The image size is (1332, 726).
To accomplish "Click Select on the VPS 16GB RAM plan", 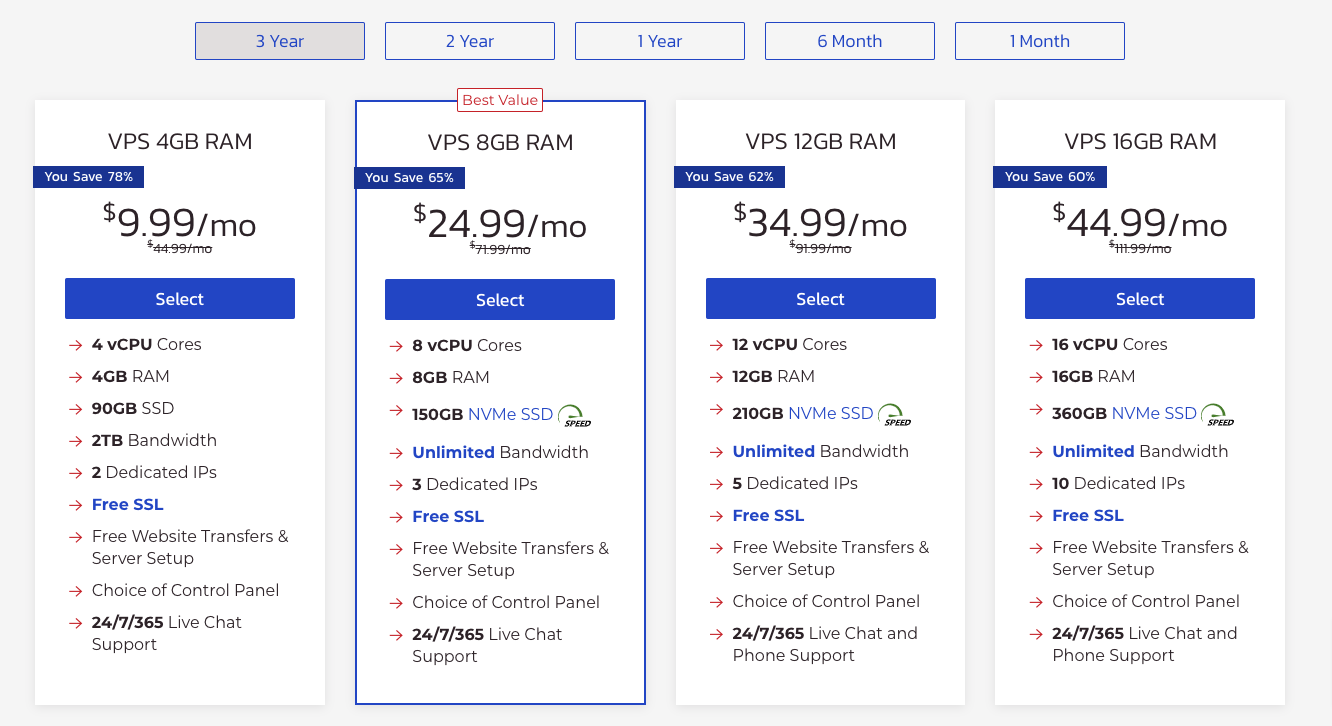I will (x=1139, y=298).
